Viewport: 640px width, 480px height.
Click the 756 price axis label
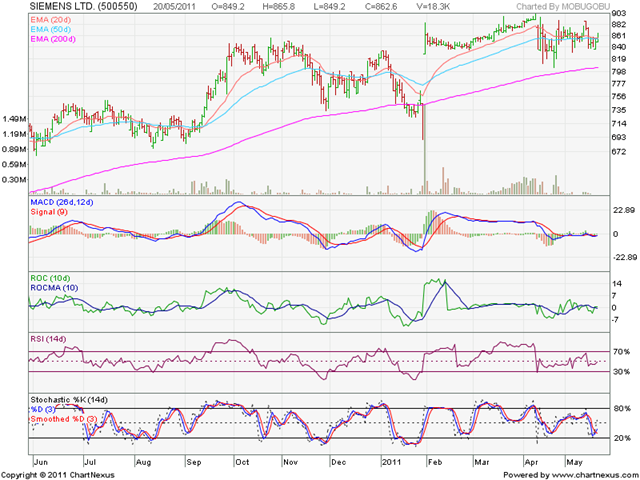click(x=619, y=97)
